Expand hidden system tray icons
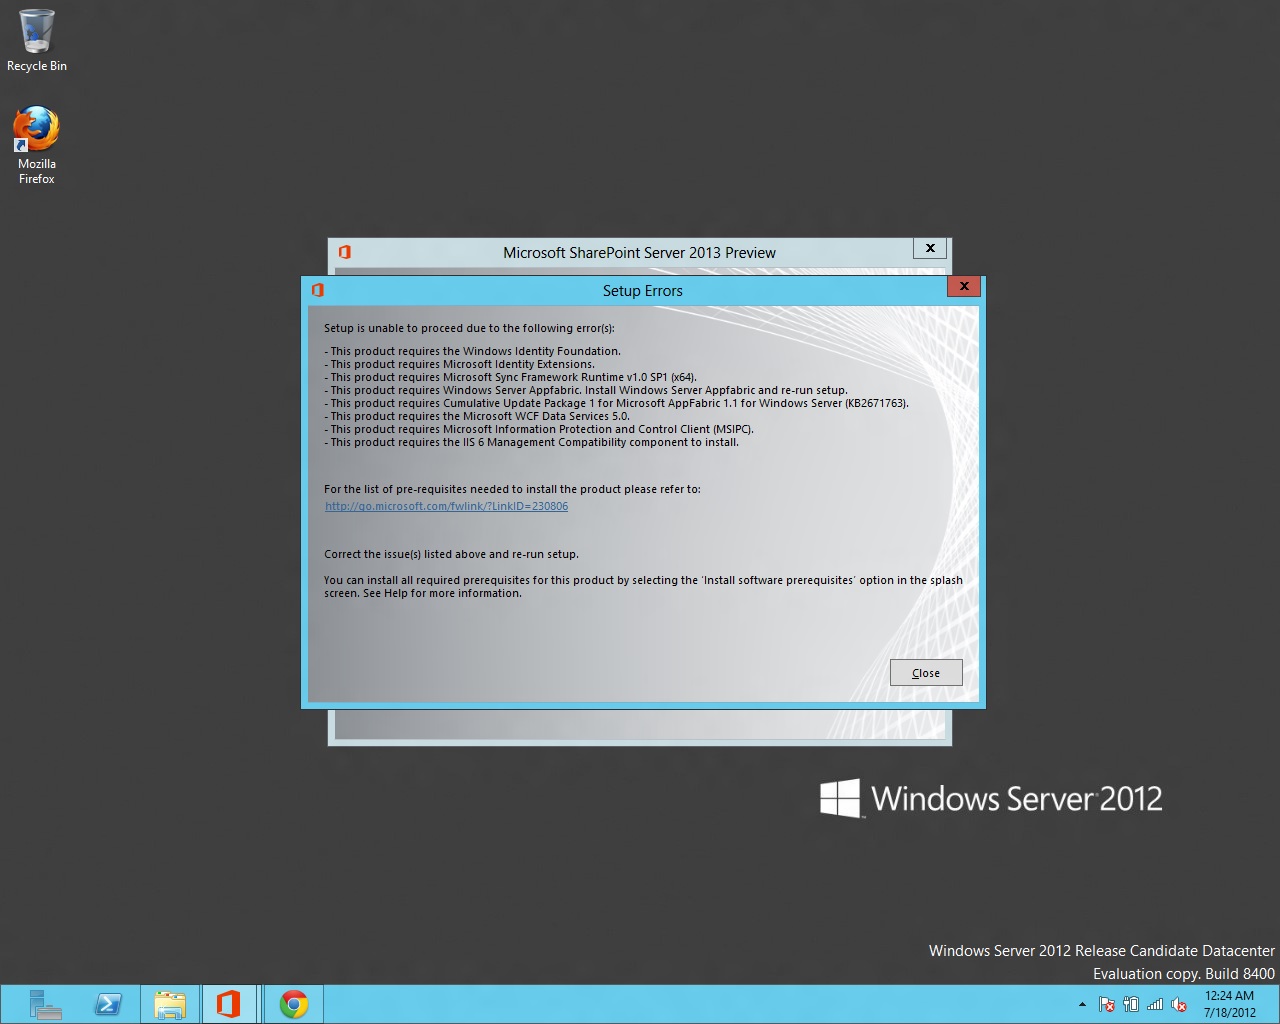 (x=1082, y=1004)
